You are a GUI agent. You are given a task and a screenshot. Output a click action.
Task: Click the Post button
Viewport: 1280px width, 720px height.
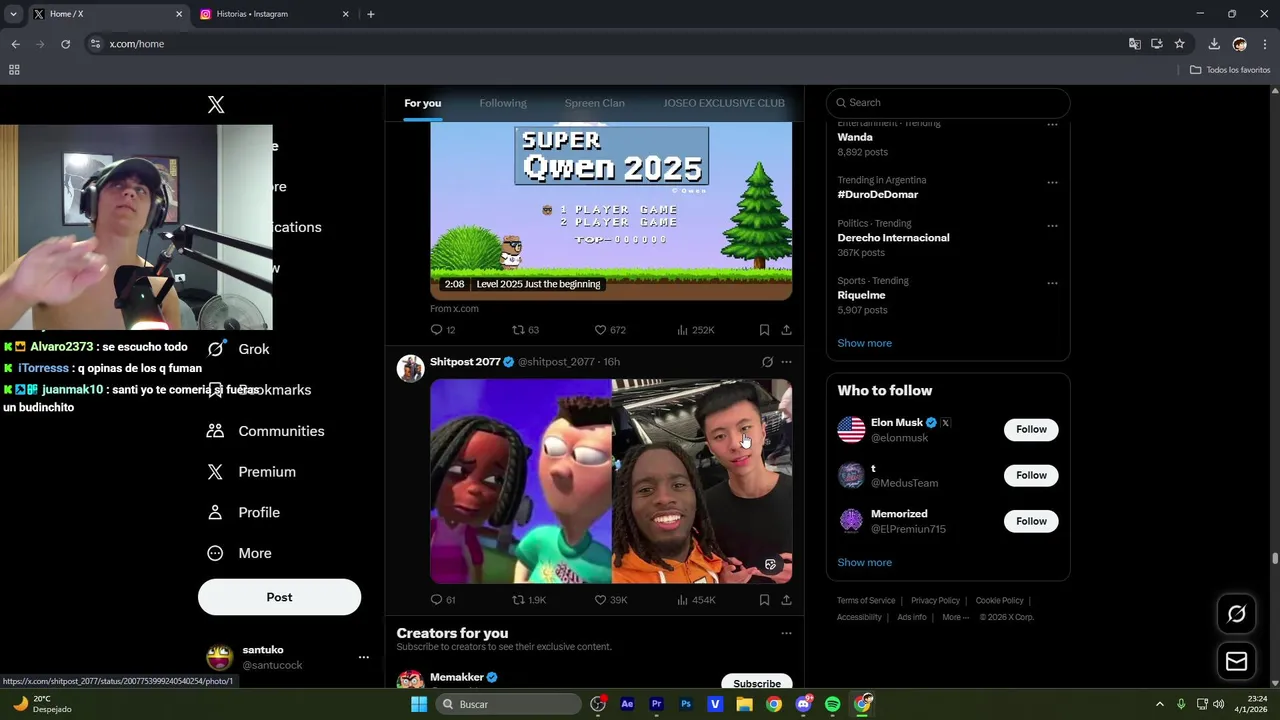click(x=279, y=597)
